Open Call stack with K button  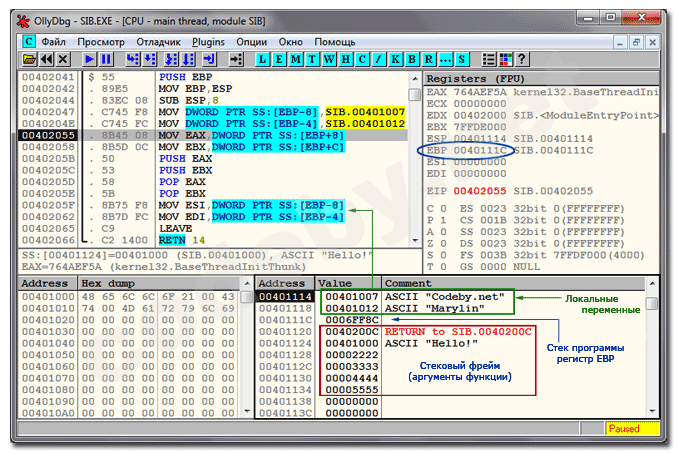(x=393, y=60)
